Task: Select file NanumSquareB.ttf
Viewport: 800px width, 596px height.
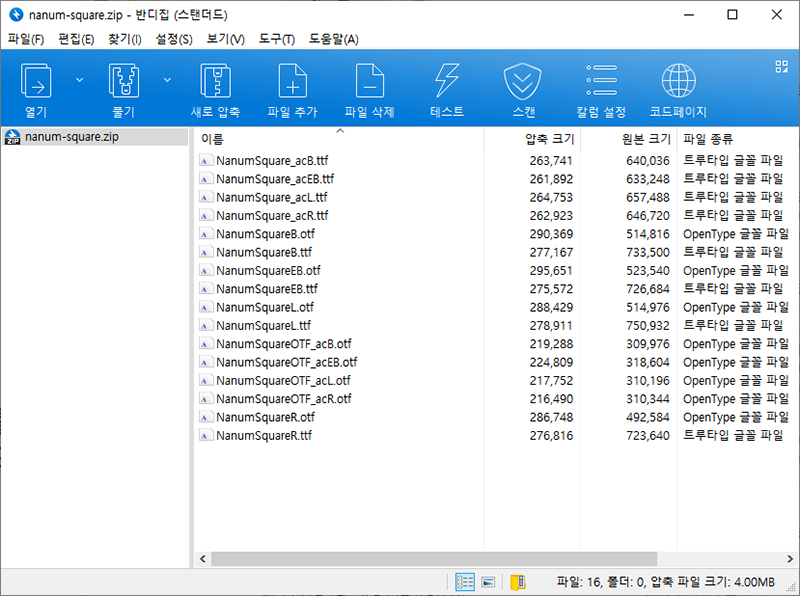Action: pyautogui.click(x=264, y=253)
